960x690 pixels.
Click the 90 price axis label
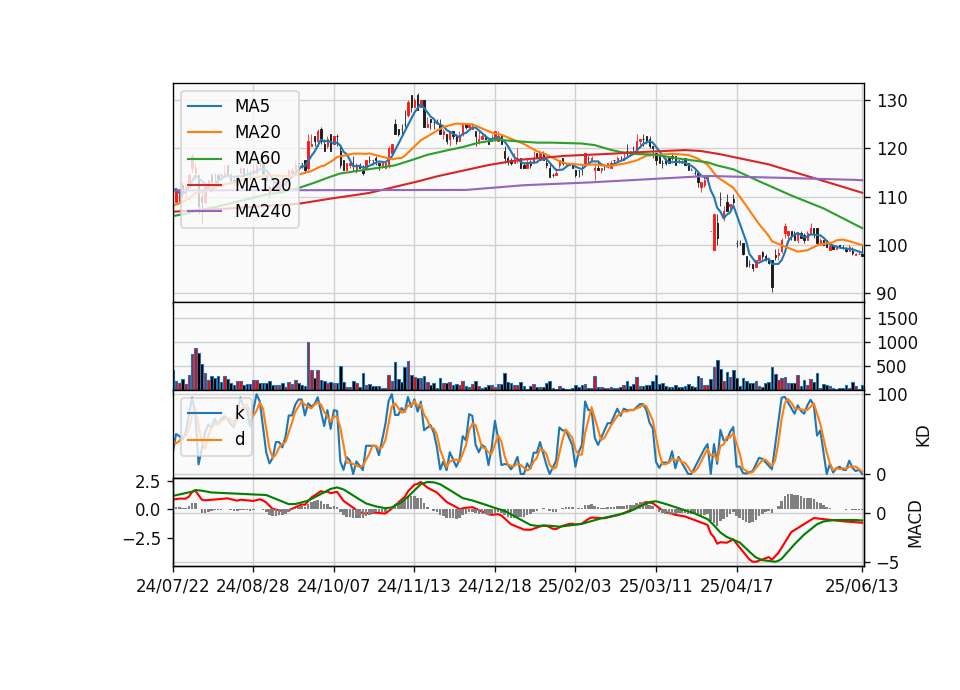pos(887,294)
